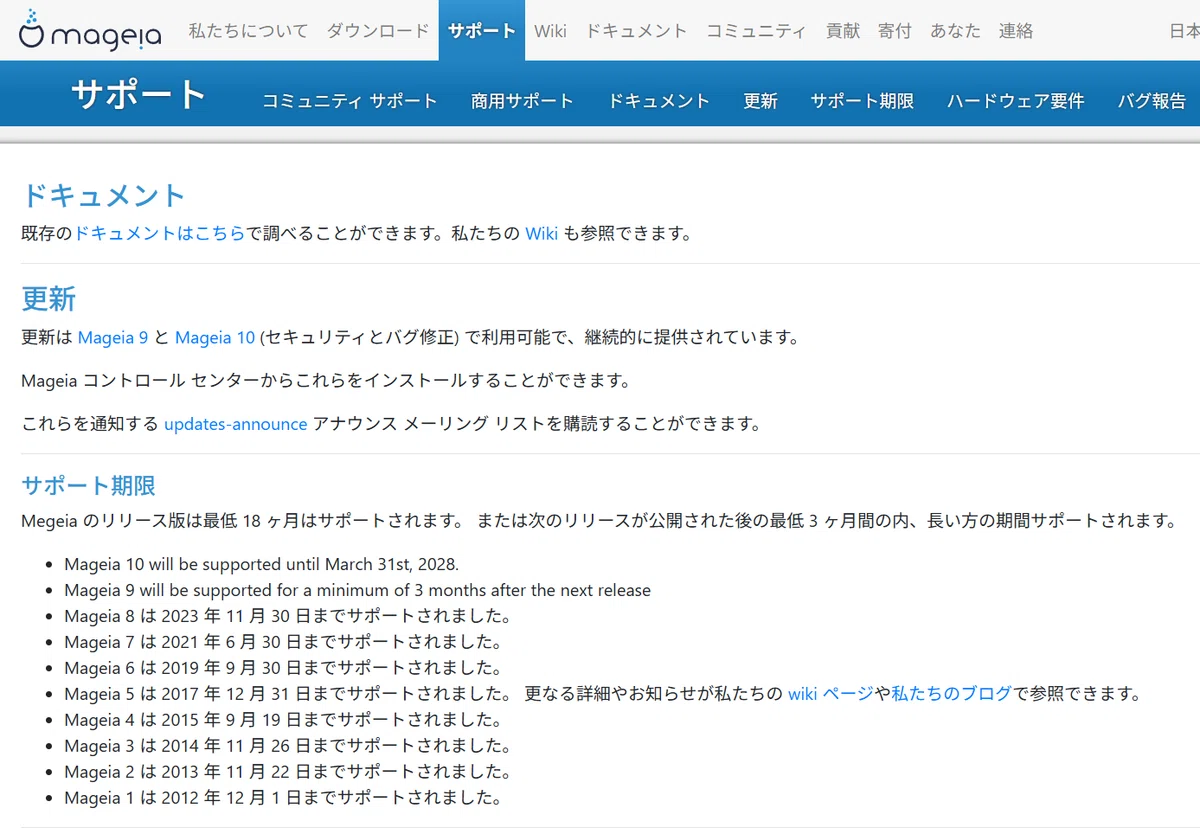Open ドキュメント in top navigation bar
This screenshot has width=1200, height=840.
[x=636, y=31]
